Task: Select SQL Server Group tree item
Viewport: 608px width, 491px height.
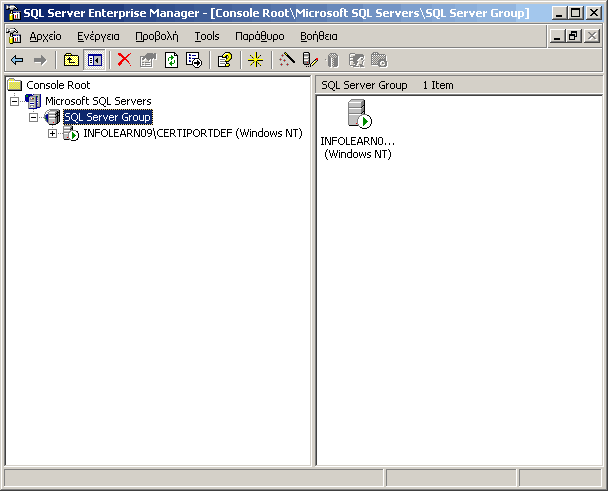Action: [108, 117]
